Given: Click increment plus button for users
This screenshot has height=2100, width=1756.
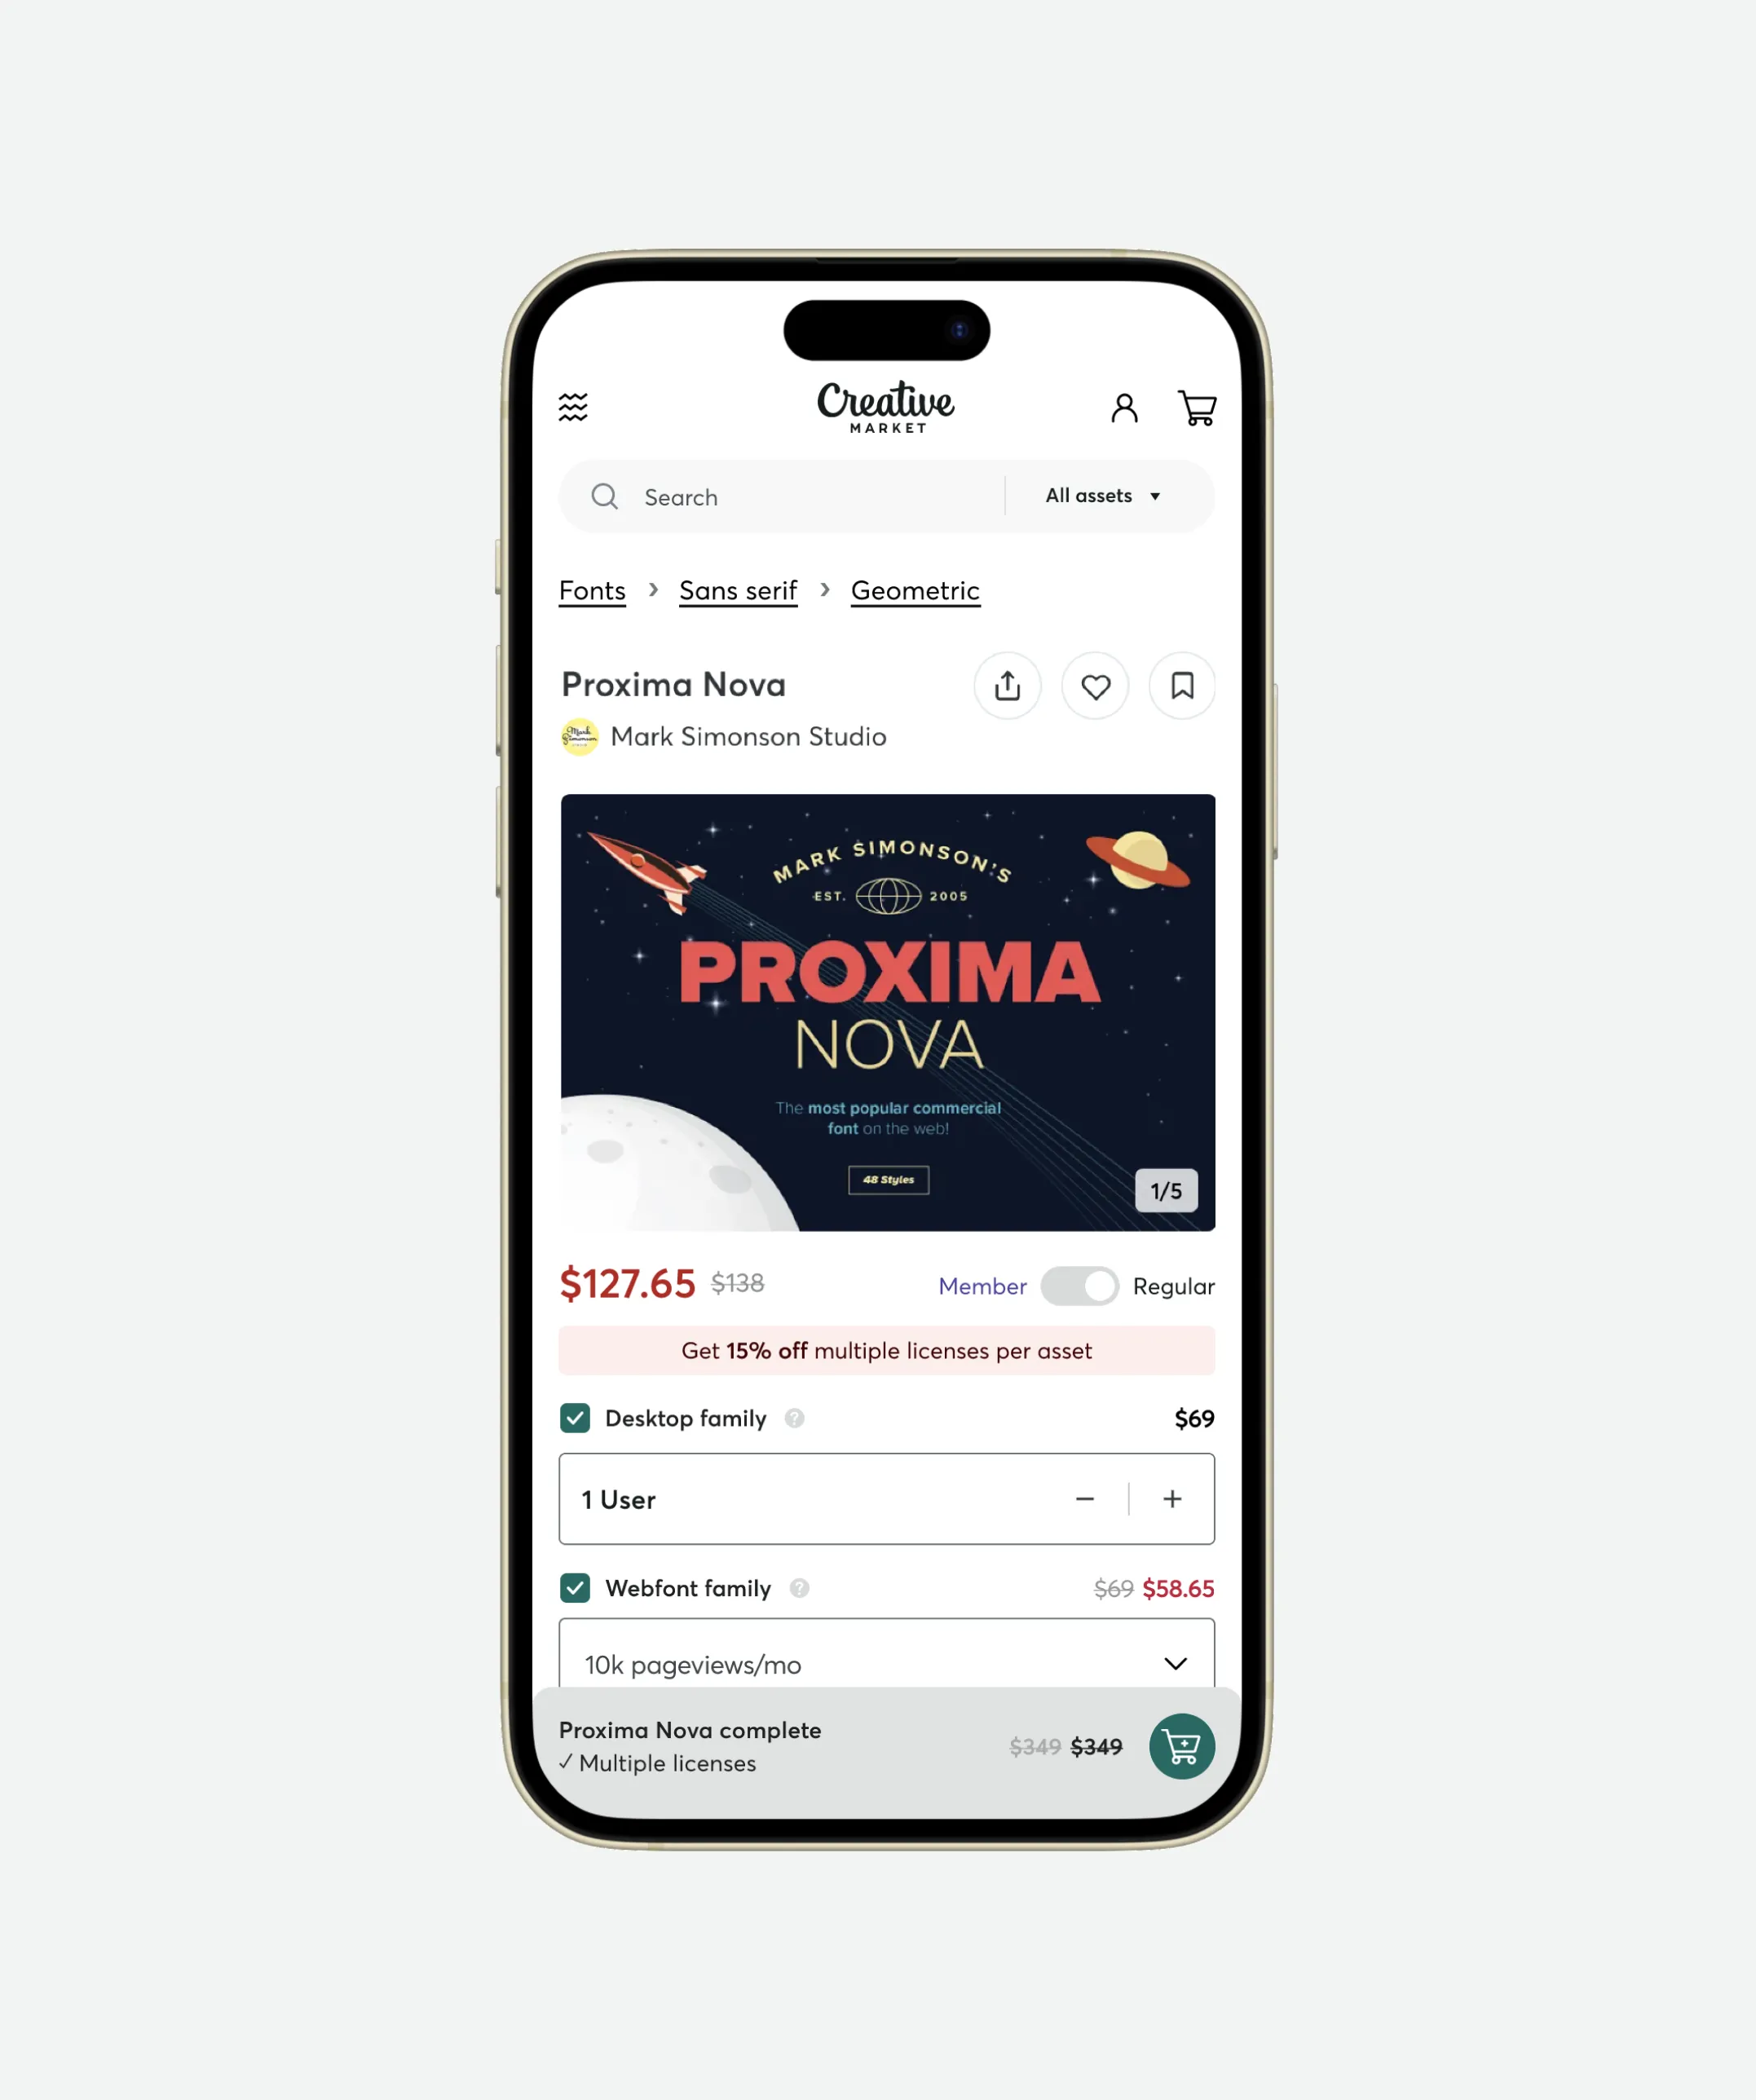Looking at the screenshot, I should point(1171,1498).
